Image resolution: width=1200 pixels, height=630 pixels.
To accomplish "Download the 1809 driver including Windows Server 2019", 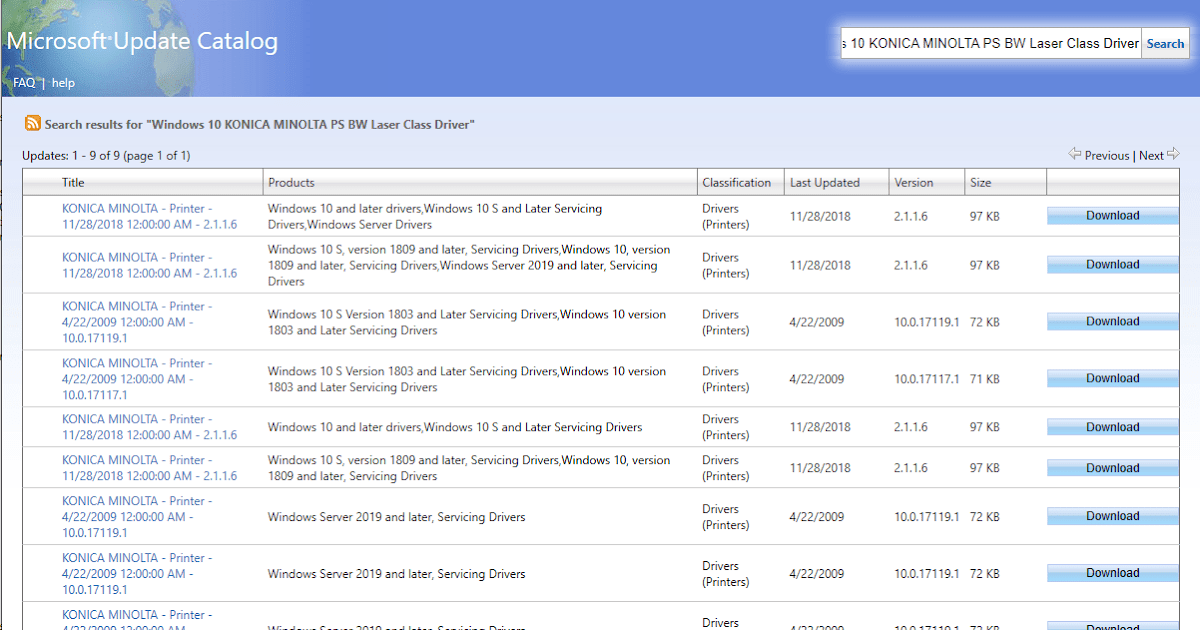I will (1113, 265).
